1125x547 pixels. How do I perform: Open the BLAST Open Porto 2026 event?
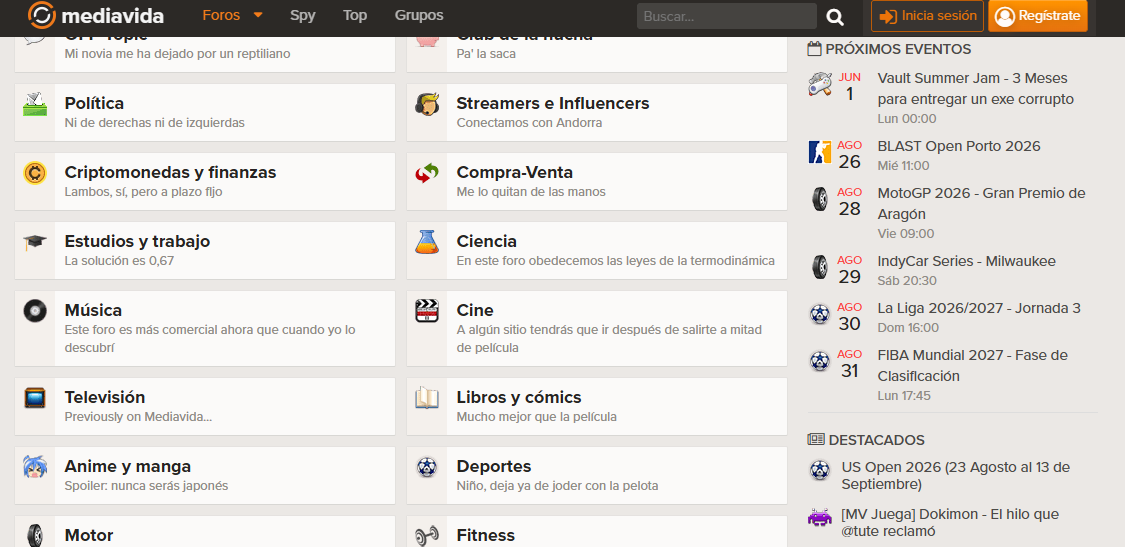(x=959, y=146)
